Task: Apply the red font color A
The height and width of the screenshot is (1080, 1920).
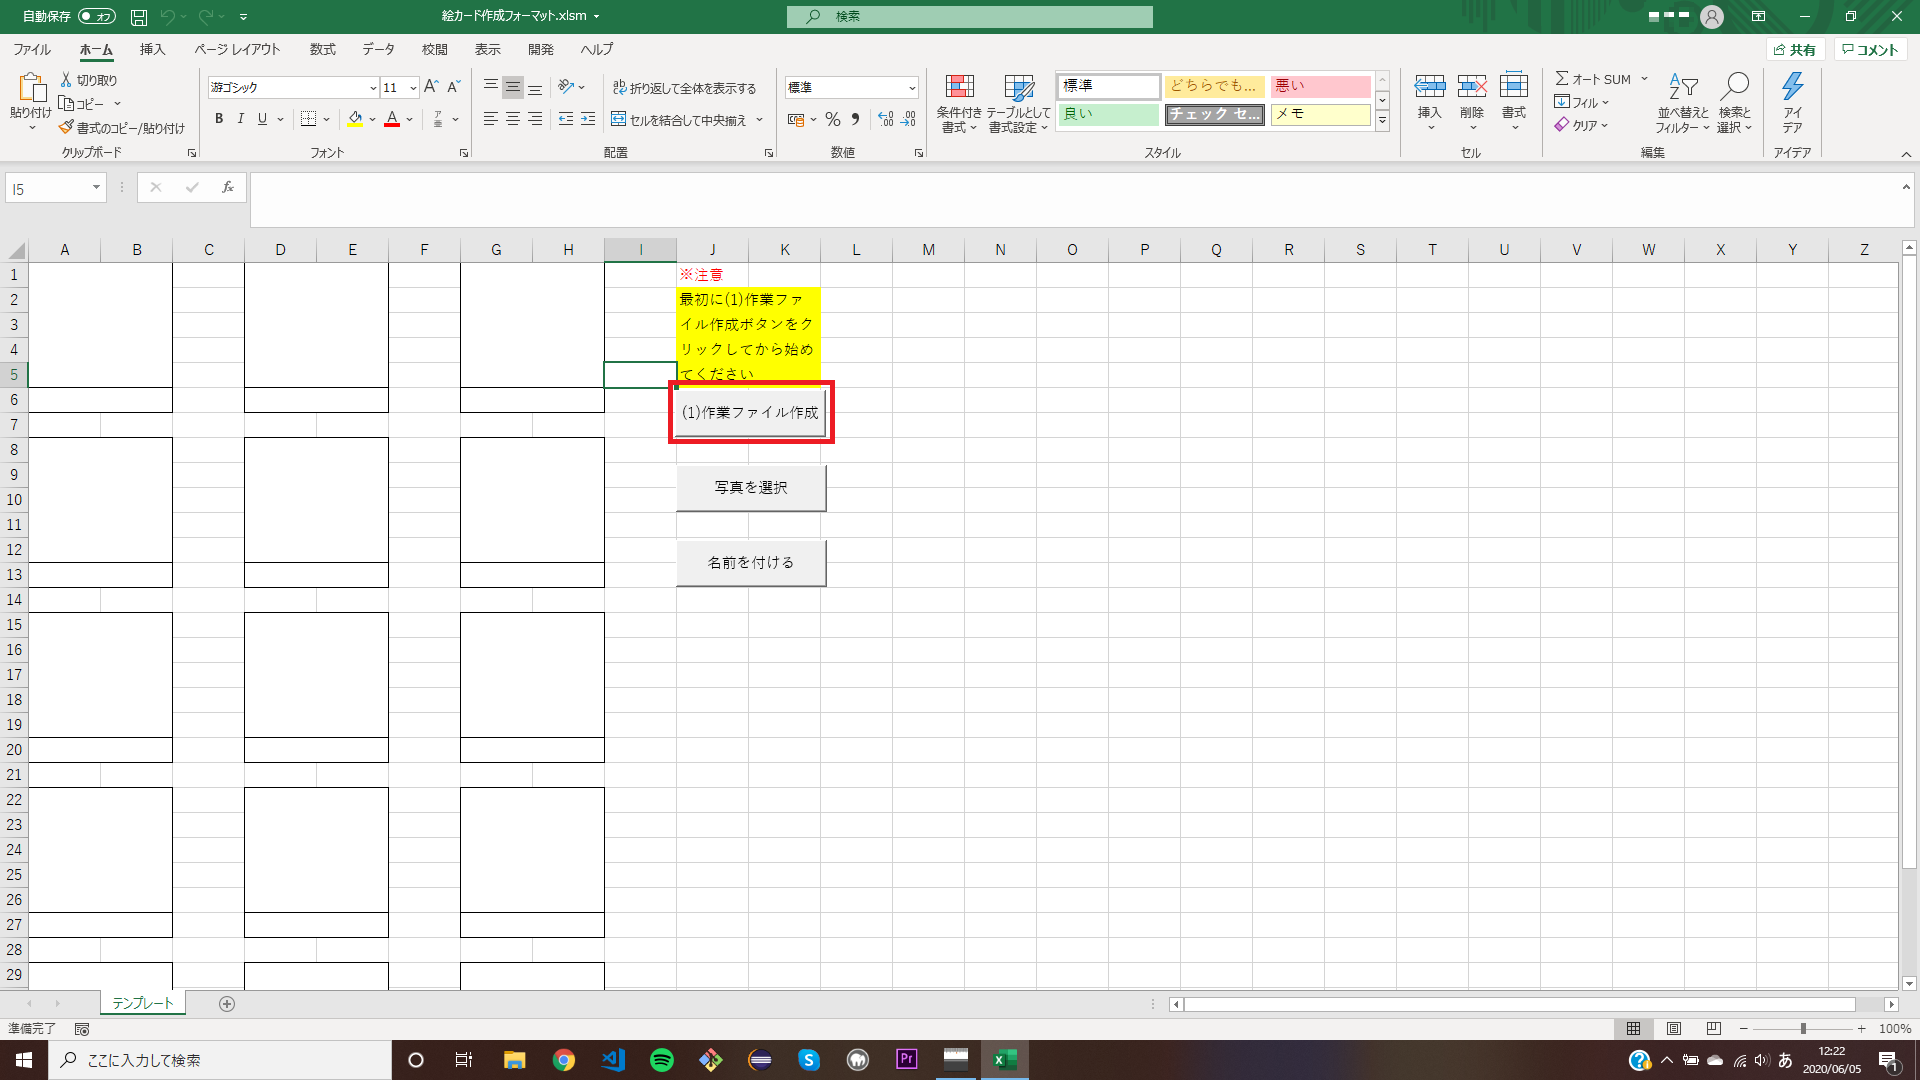Action: [x=392, y=119]
